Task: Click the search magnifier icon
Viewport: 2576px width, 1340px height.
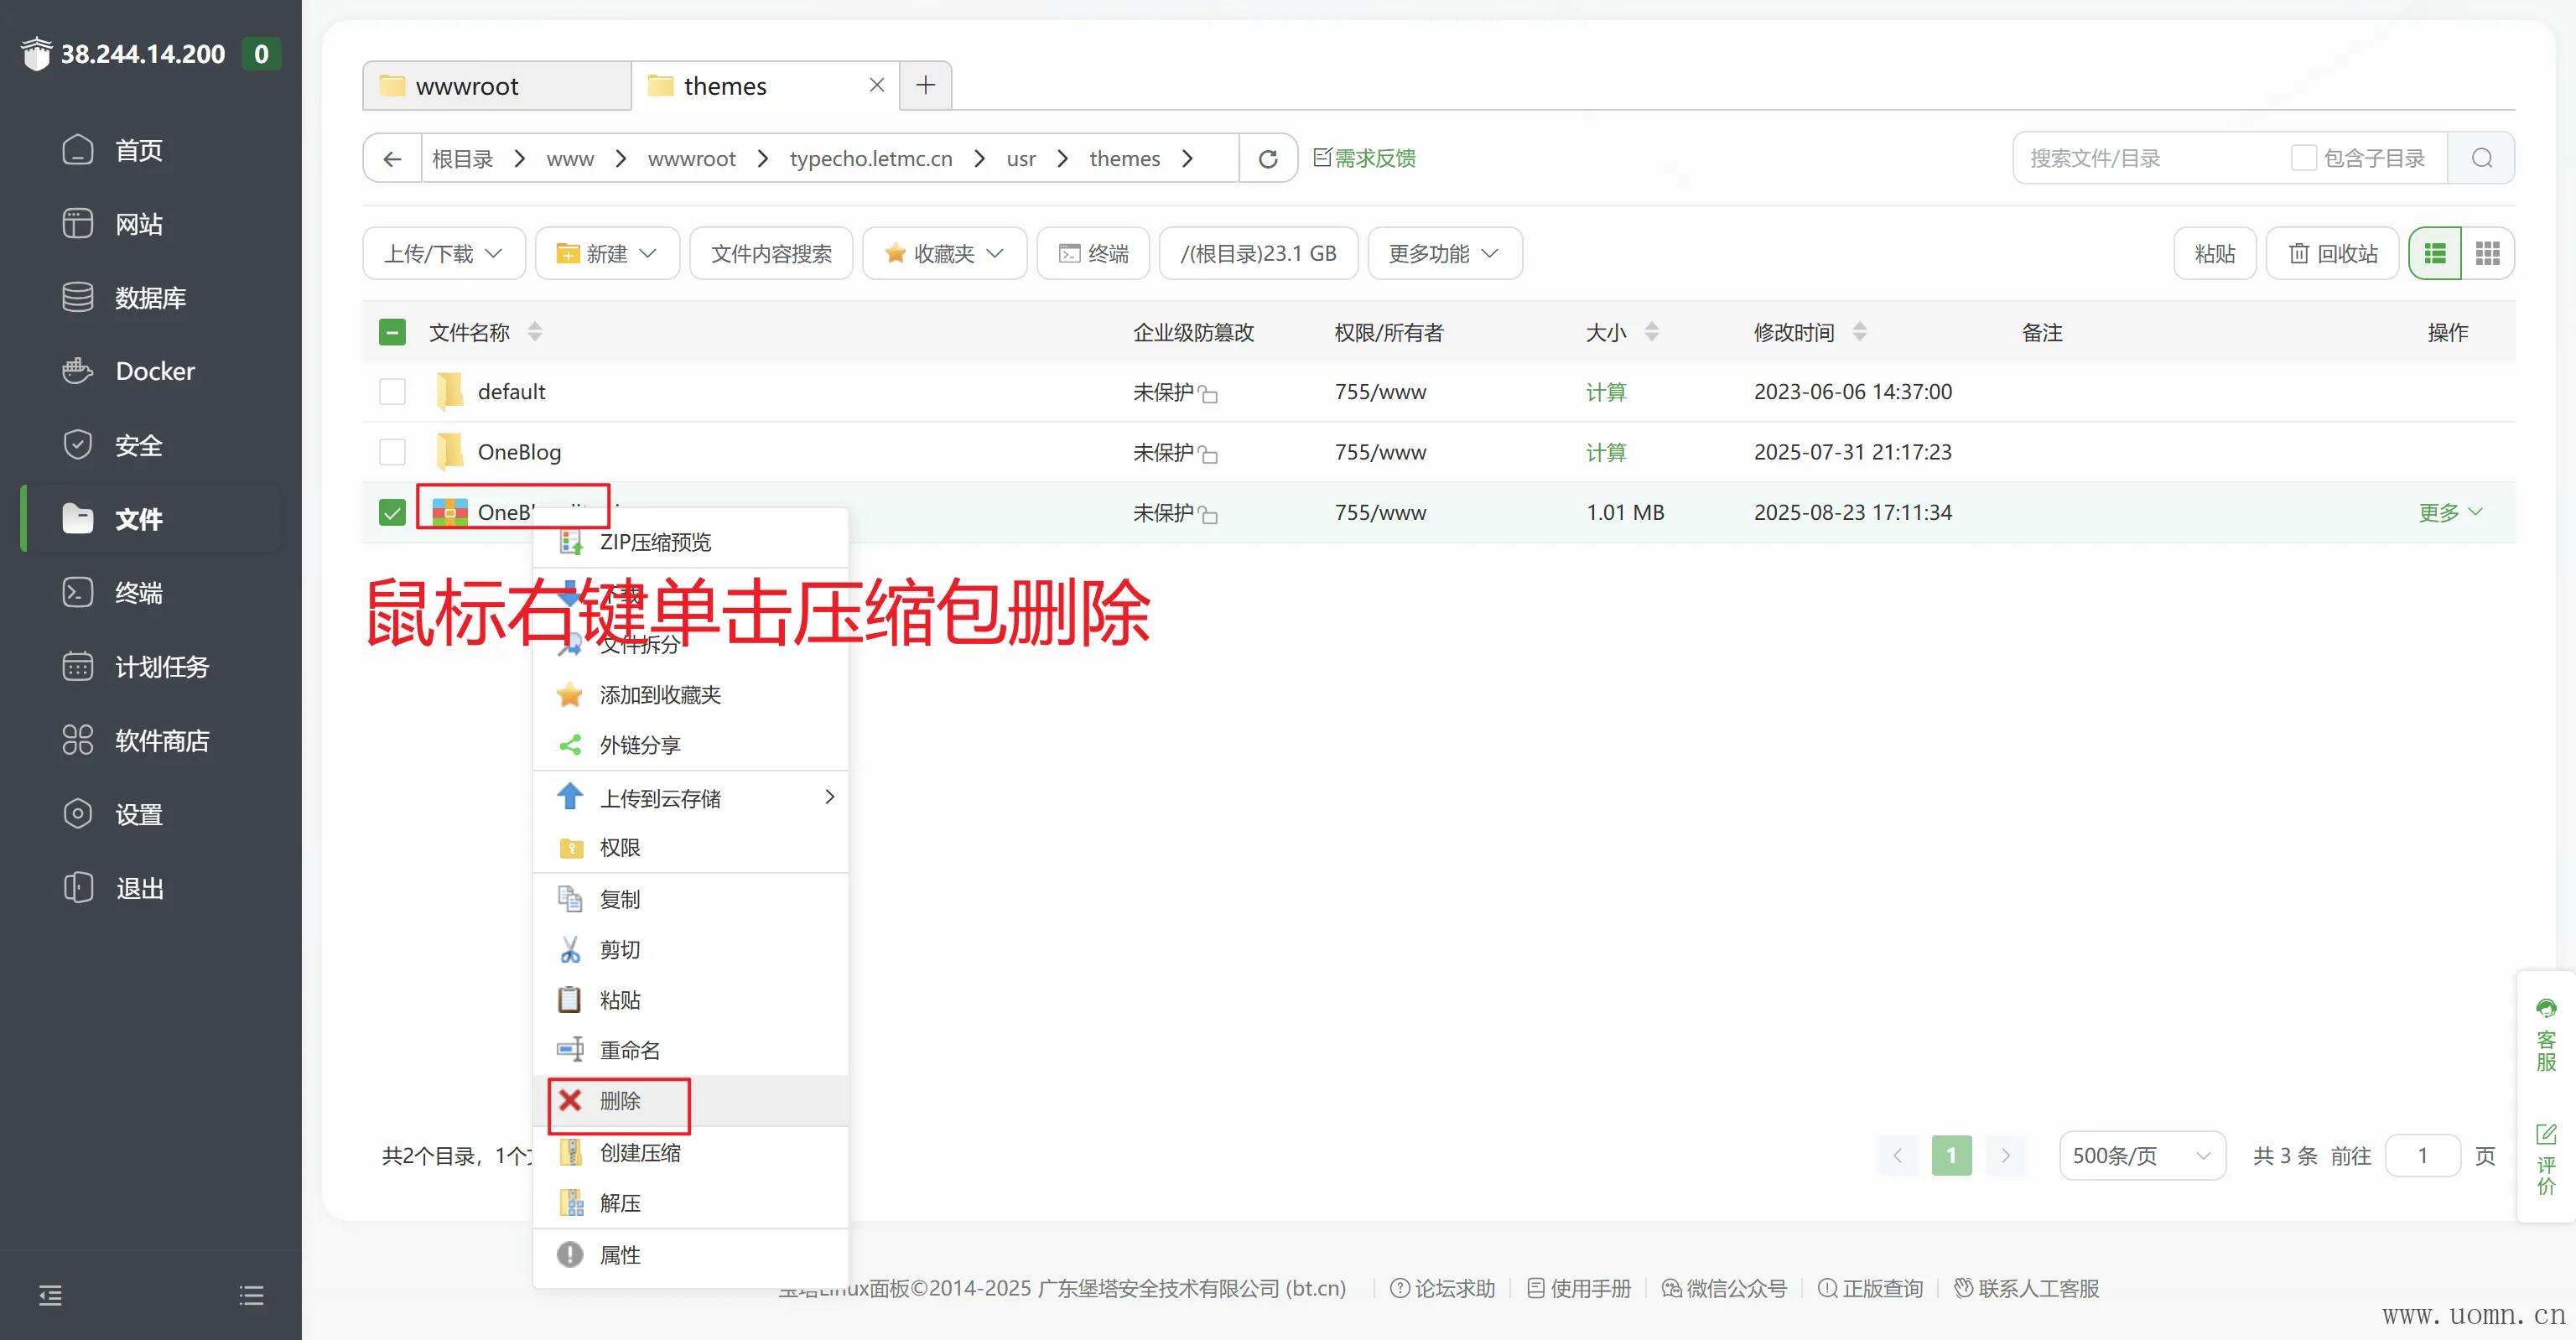Action: [2481, 158]
